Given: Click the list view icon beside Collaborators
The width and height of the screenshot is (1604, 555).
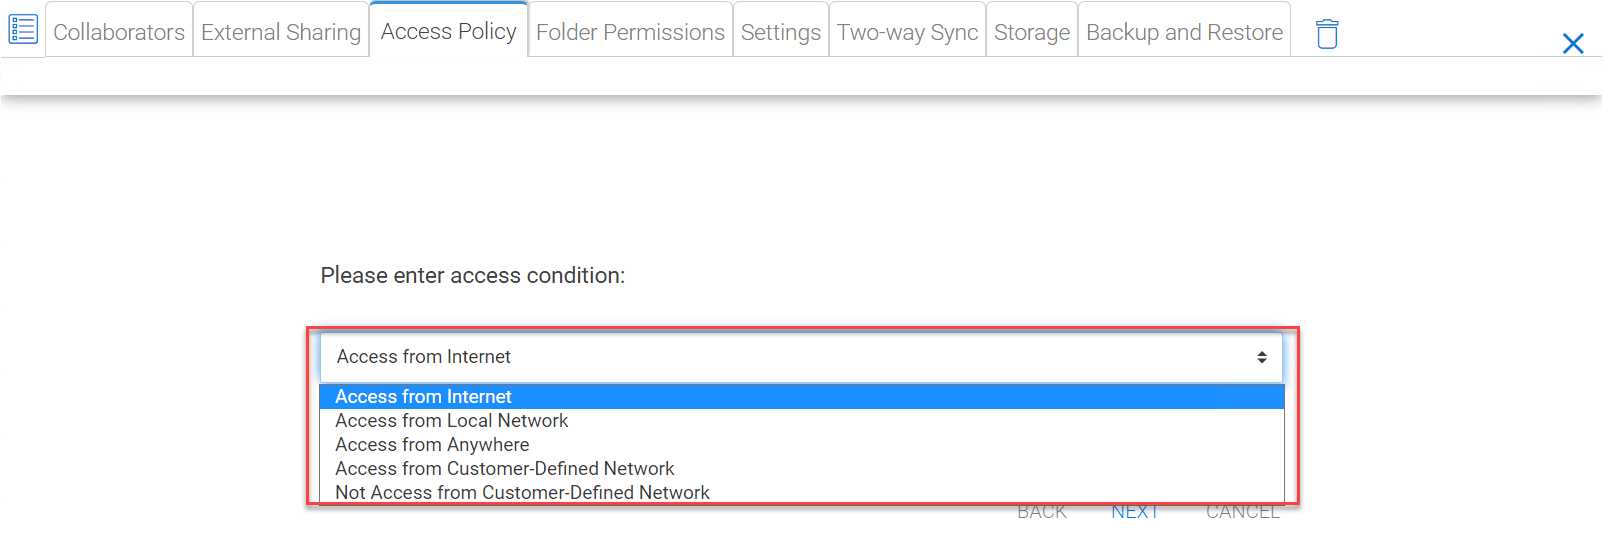Looking at the screenshot, I should (23, 29).
